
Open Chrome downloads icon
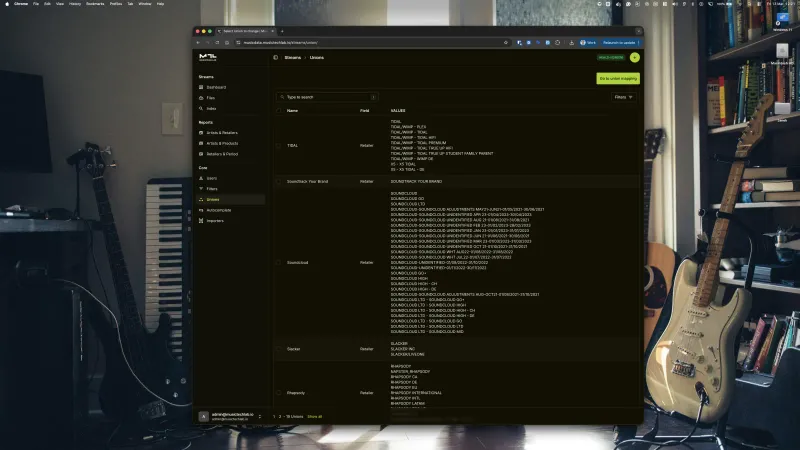click(571, 43)
